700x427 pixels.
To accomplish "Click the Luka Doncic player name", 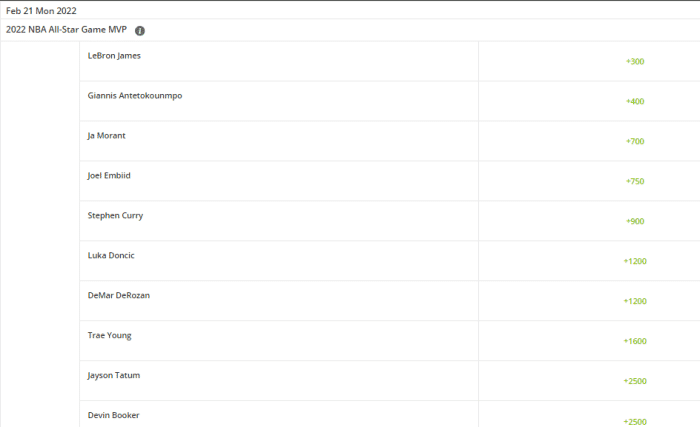I will 111,256.
